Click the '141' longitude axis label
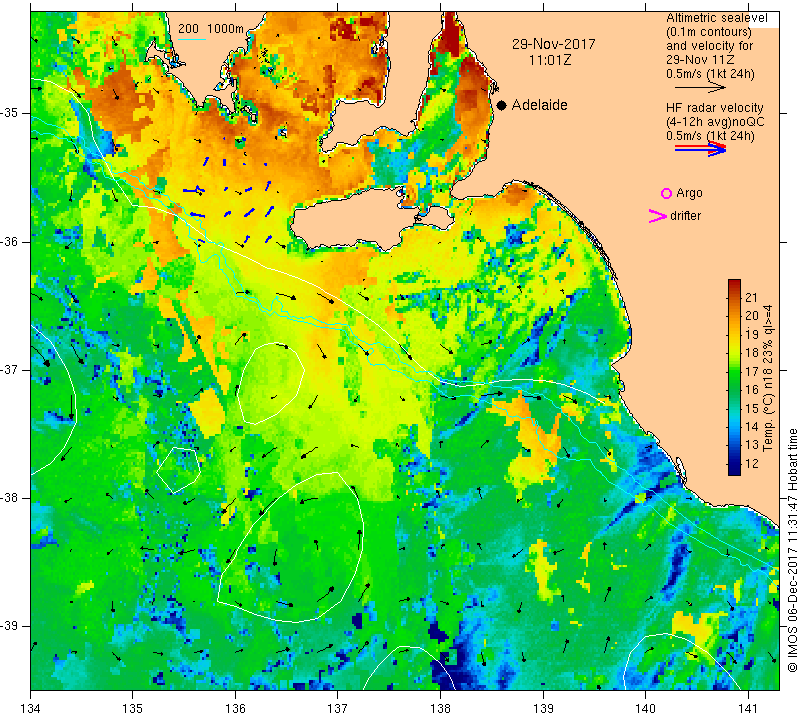The width and height of the screenshot is (800, 720). point(748,708)
